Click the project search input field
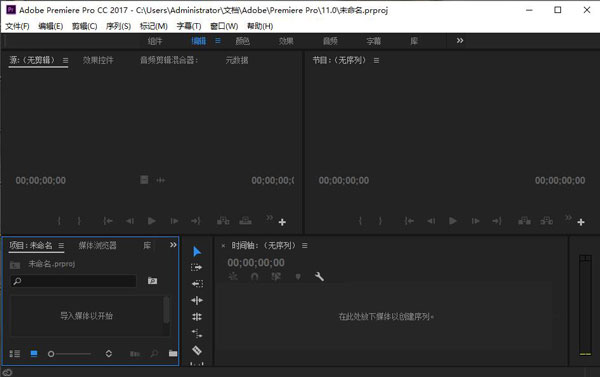Image resolution: width=600 pixels, height=377 pixels. 73,281
